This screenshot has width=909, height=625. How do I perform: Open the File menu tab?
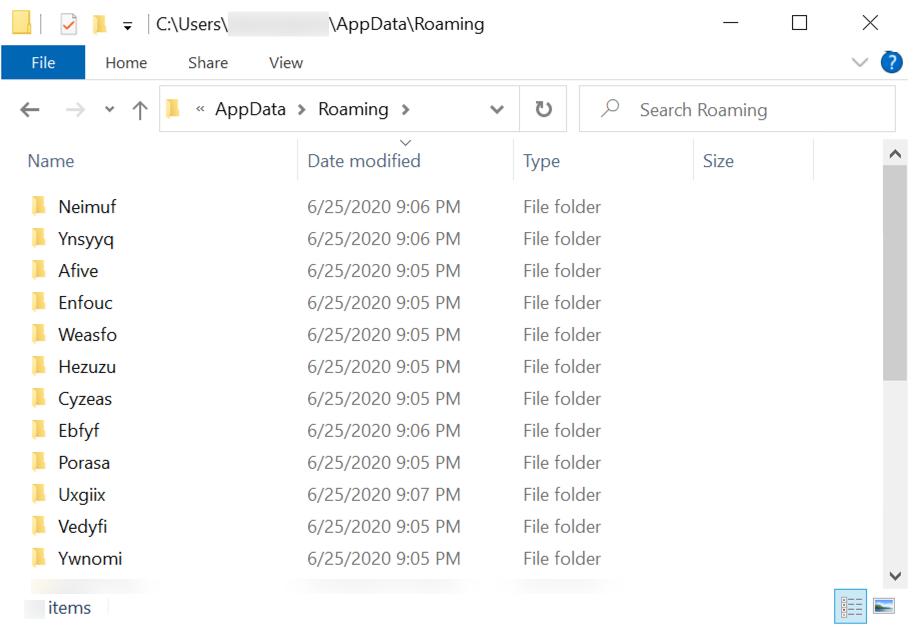pyautogui.click(x=43, y=63)
